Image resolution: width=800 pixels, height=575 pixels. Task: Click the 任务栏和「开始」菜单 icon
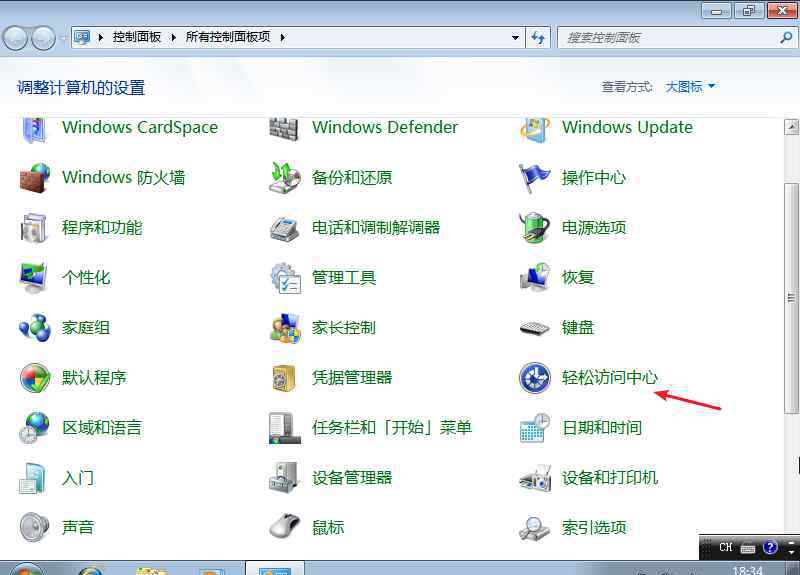(x=284, y=428)
